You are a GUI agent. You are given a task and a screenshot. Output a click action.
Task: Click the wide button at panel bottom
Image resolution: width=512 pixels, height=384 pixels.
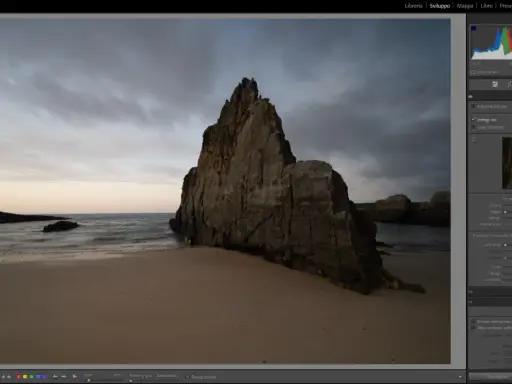point(490,376)
